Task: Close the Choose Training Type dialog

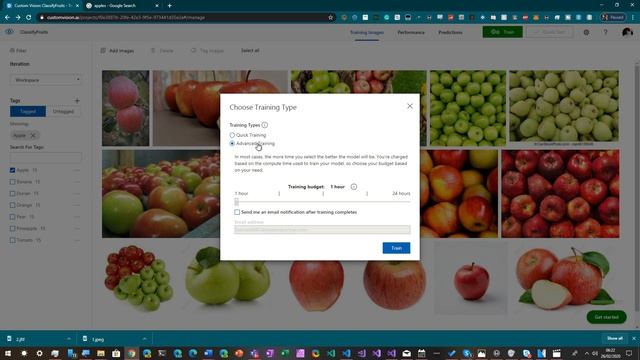Action: [410, 106]
